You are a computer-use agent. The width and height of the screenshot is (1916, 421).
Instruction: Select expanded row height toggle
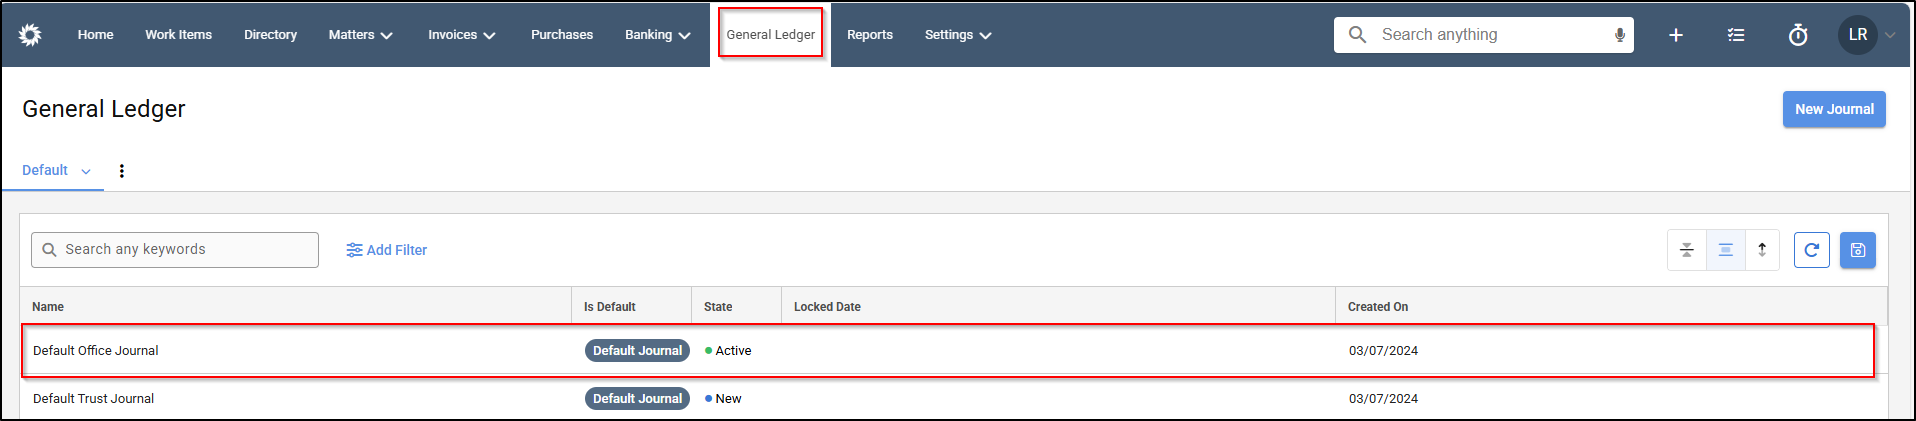point(1762,250)
